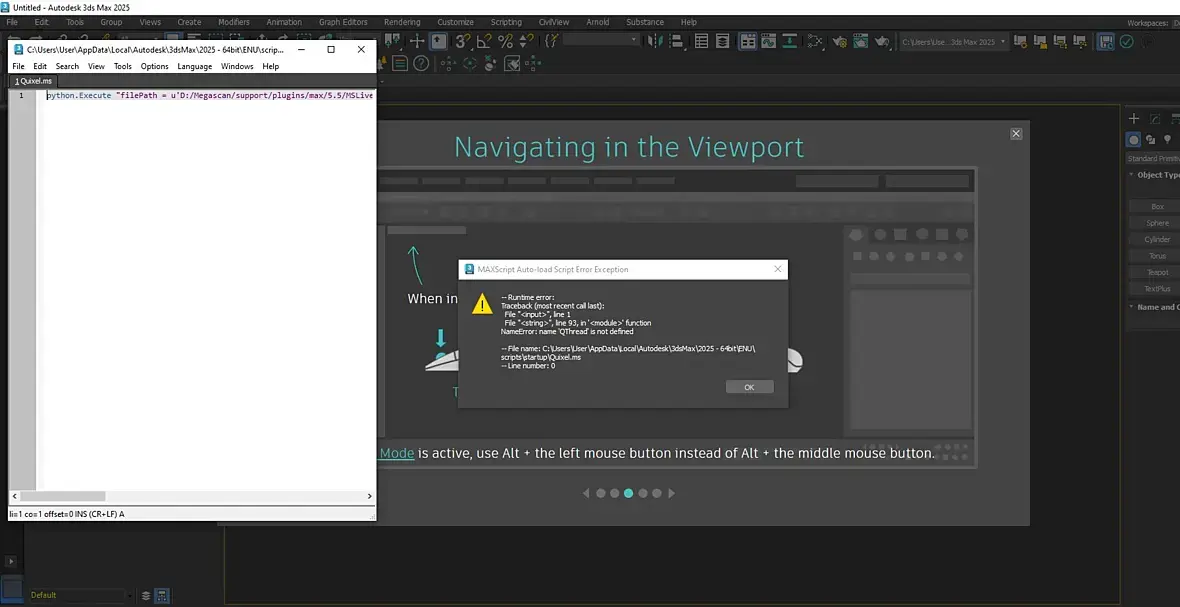Open the Arnold menu in 3ds Max
The height and width of the screenshot is (607, 1180).
(598, 22)
